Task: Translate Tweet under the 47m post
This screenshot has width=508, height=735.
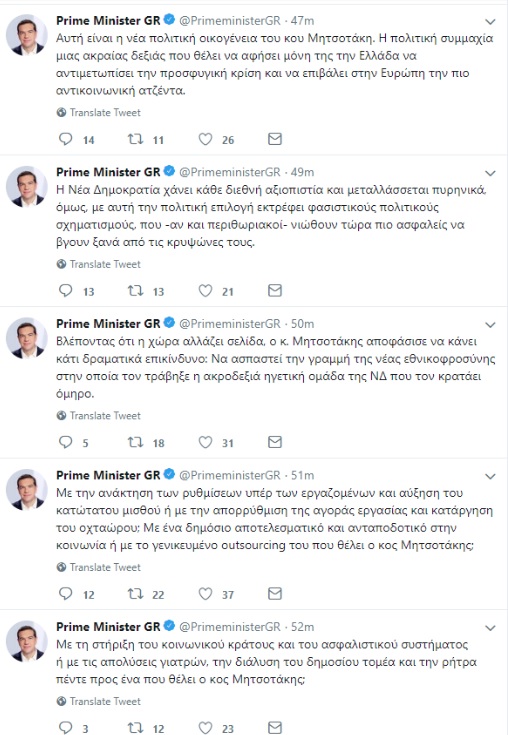Action: (99, 112)
